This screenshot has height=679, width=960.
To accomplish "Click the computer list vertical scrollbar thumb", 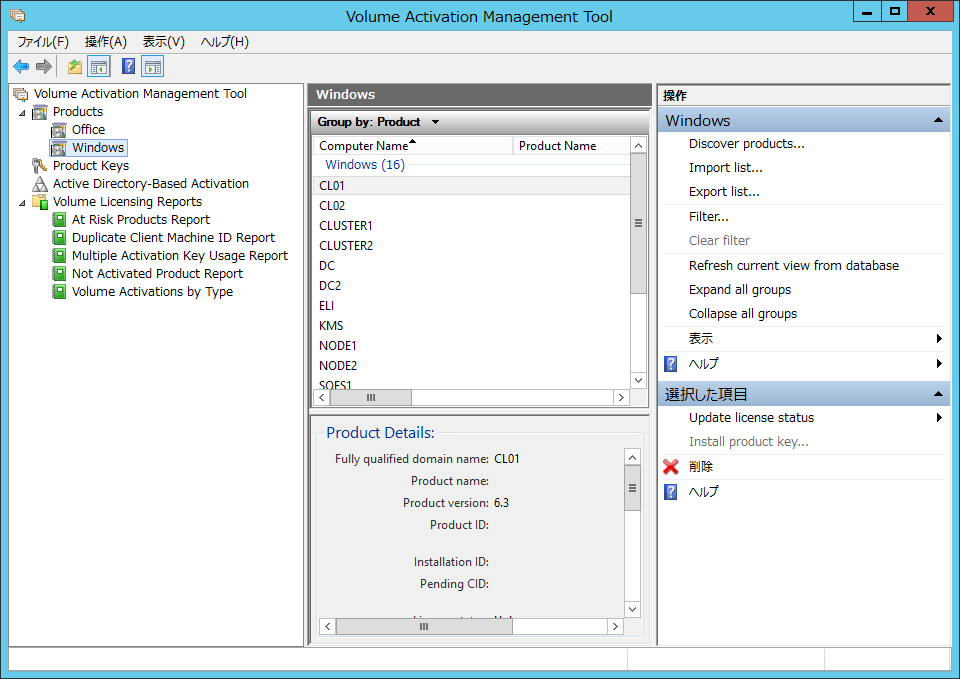I will (x=638, y=223).
